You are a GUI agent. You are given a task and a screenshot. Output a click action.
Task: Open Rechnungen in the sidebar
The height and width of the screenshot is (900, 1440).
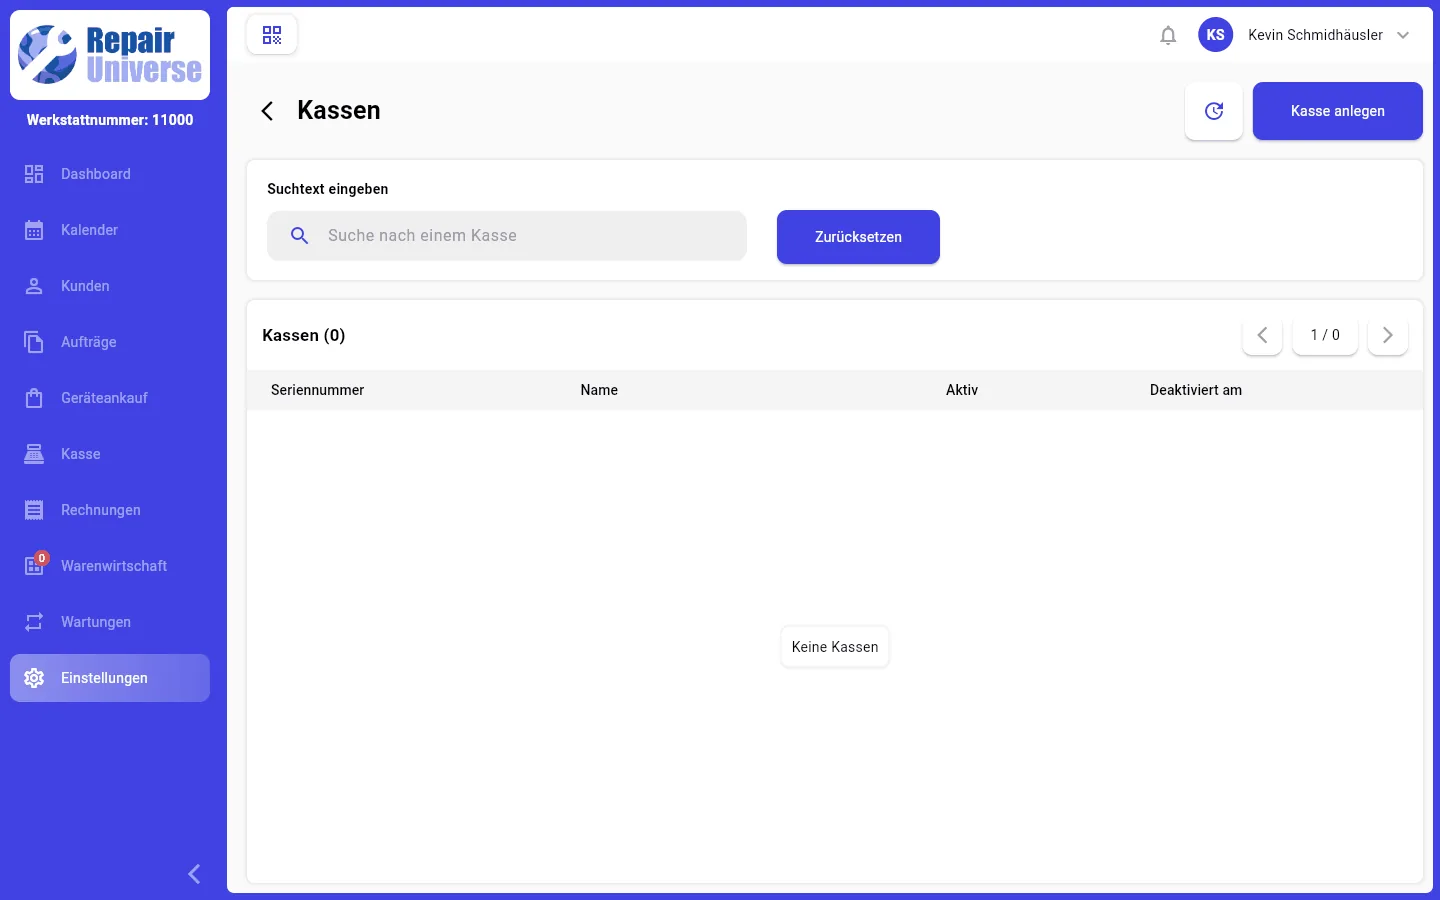click(x=110, y=510)
